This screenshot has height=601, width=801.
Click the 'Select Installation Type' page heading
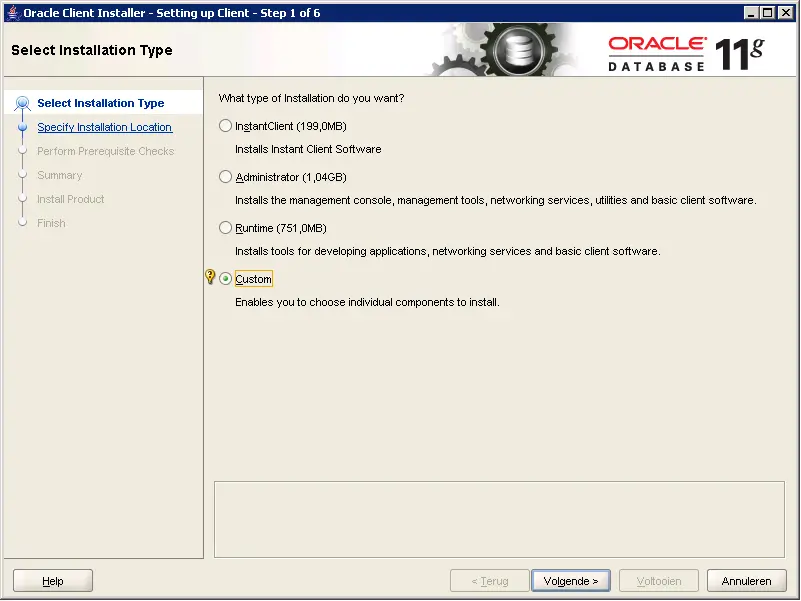(x=92, y=50)
